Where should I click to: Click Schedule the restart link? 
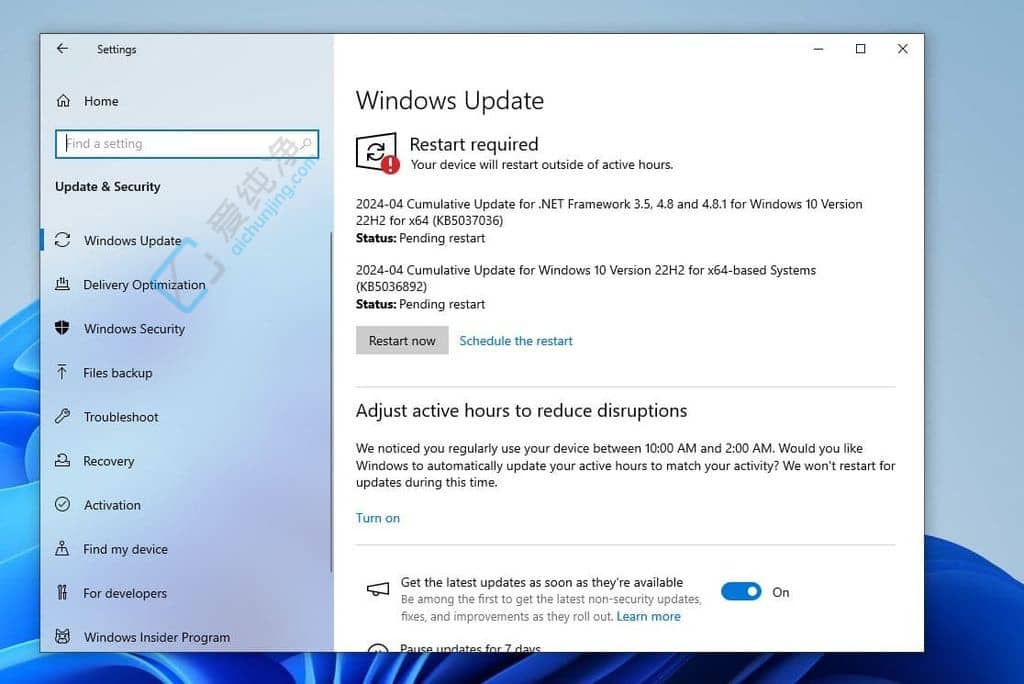(516, 341)
